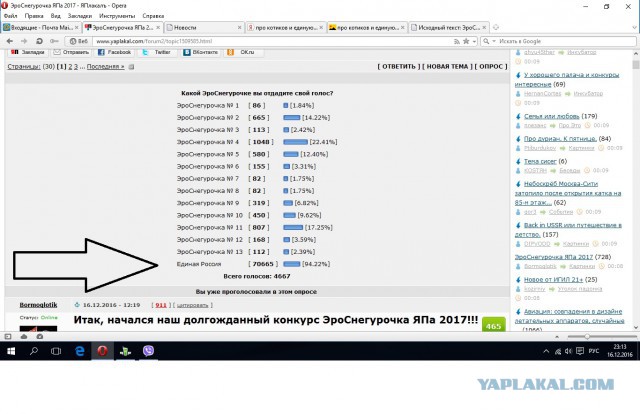The image size is (640, 414).
Task: Open the Файл menu
Action: [11, 16]
